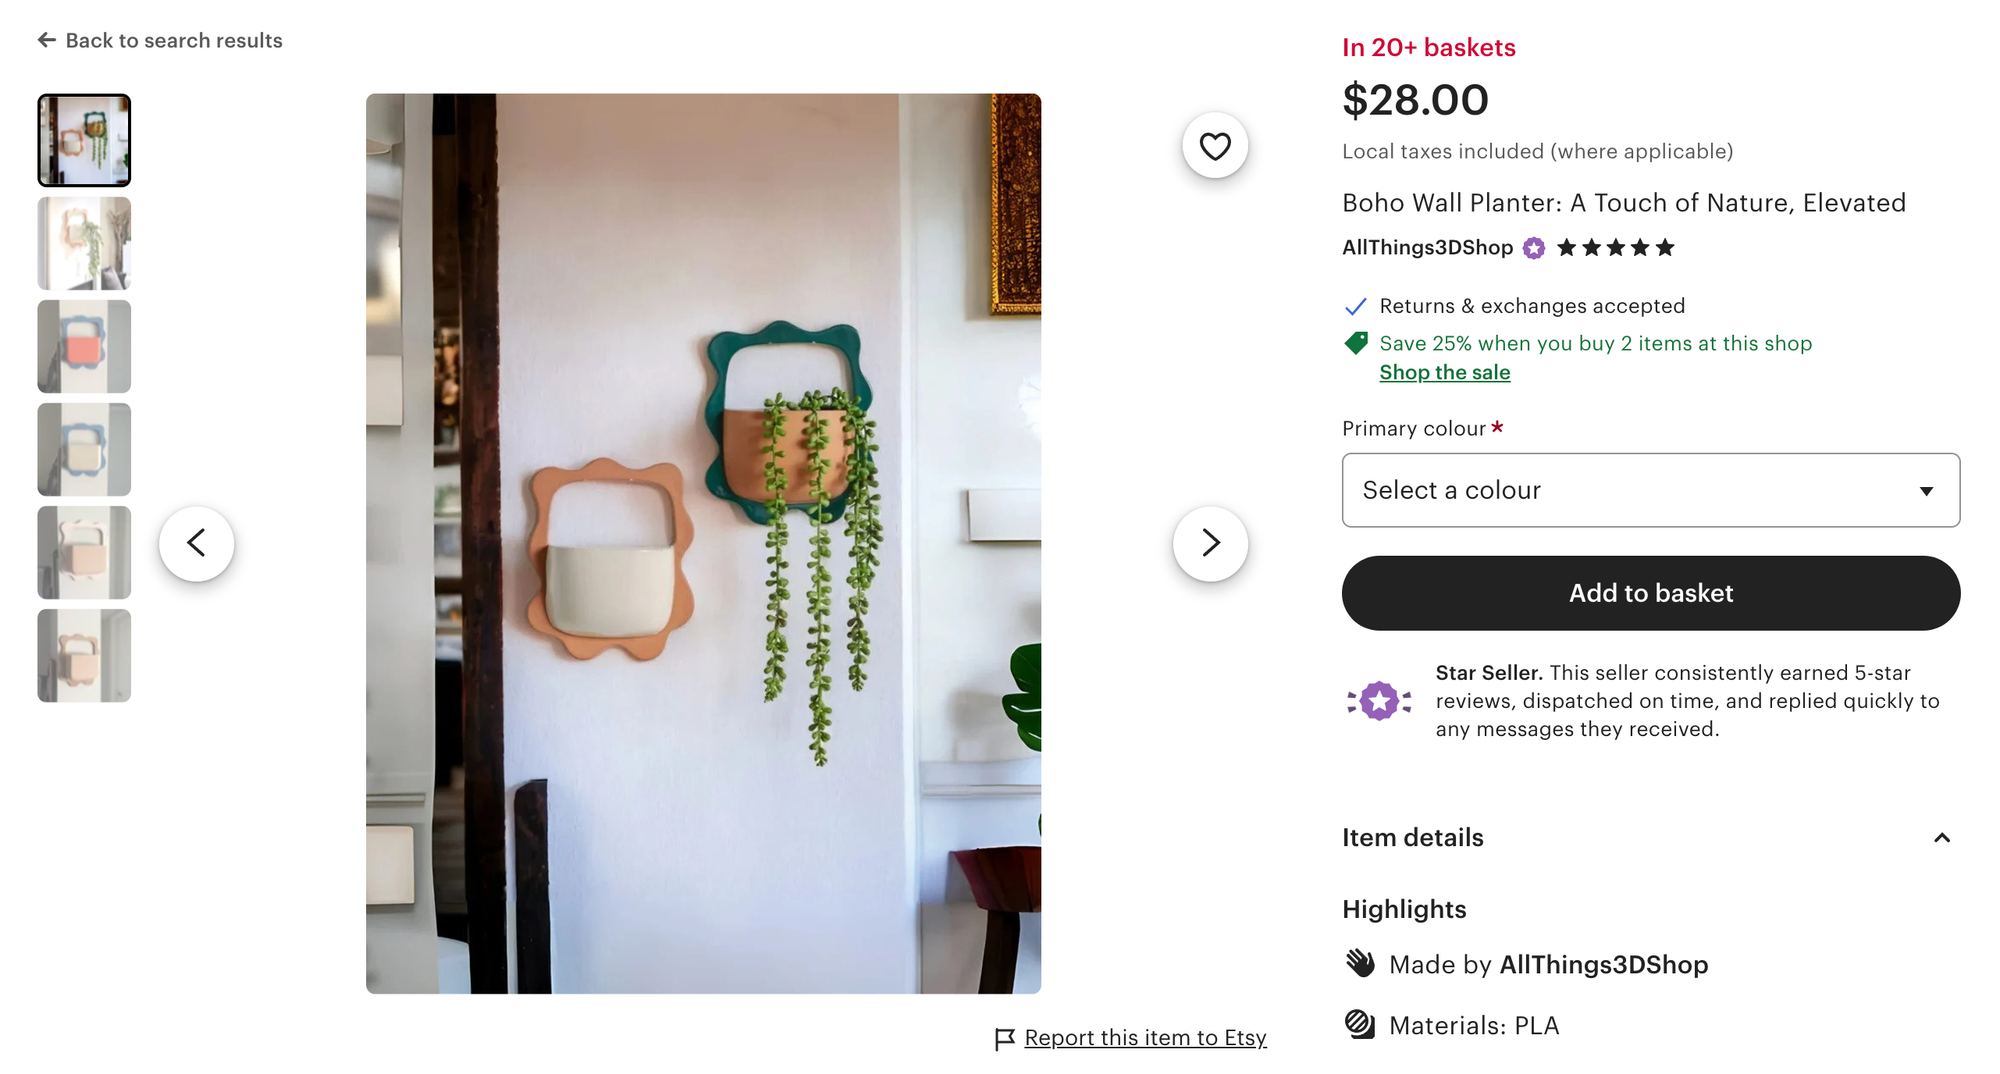2000x1074 pixels.
Task: Click the heart icon to favourite this item
Action: 1215,144
